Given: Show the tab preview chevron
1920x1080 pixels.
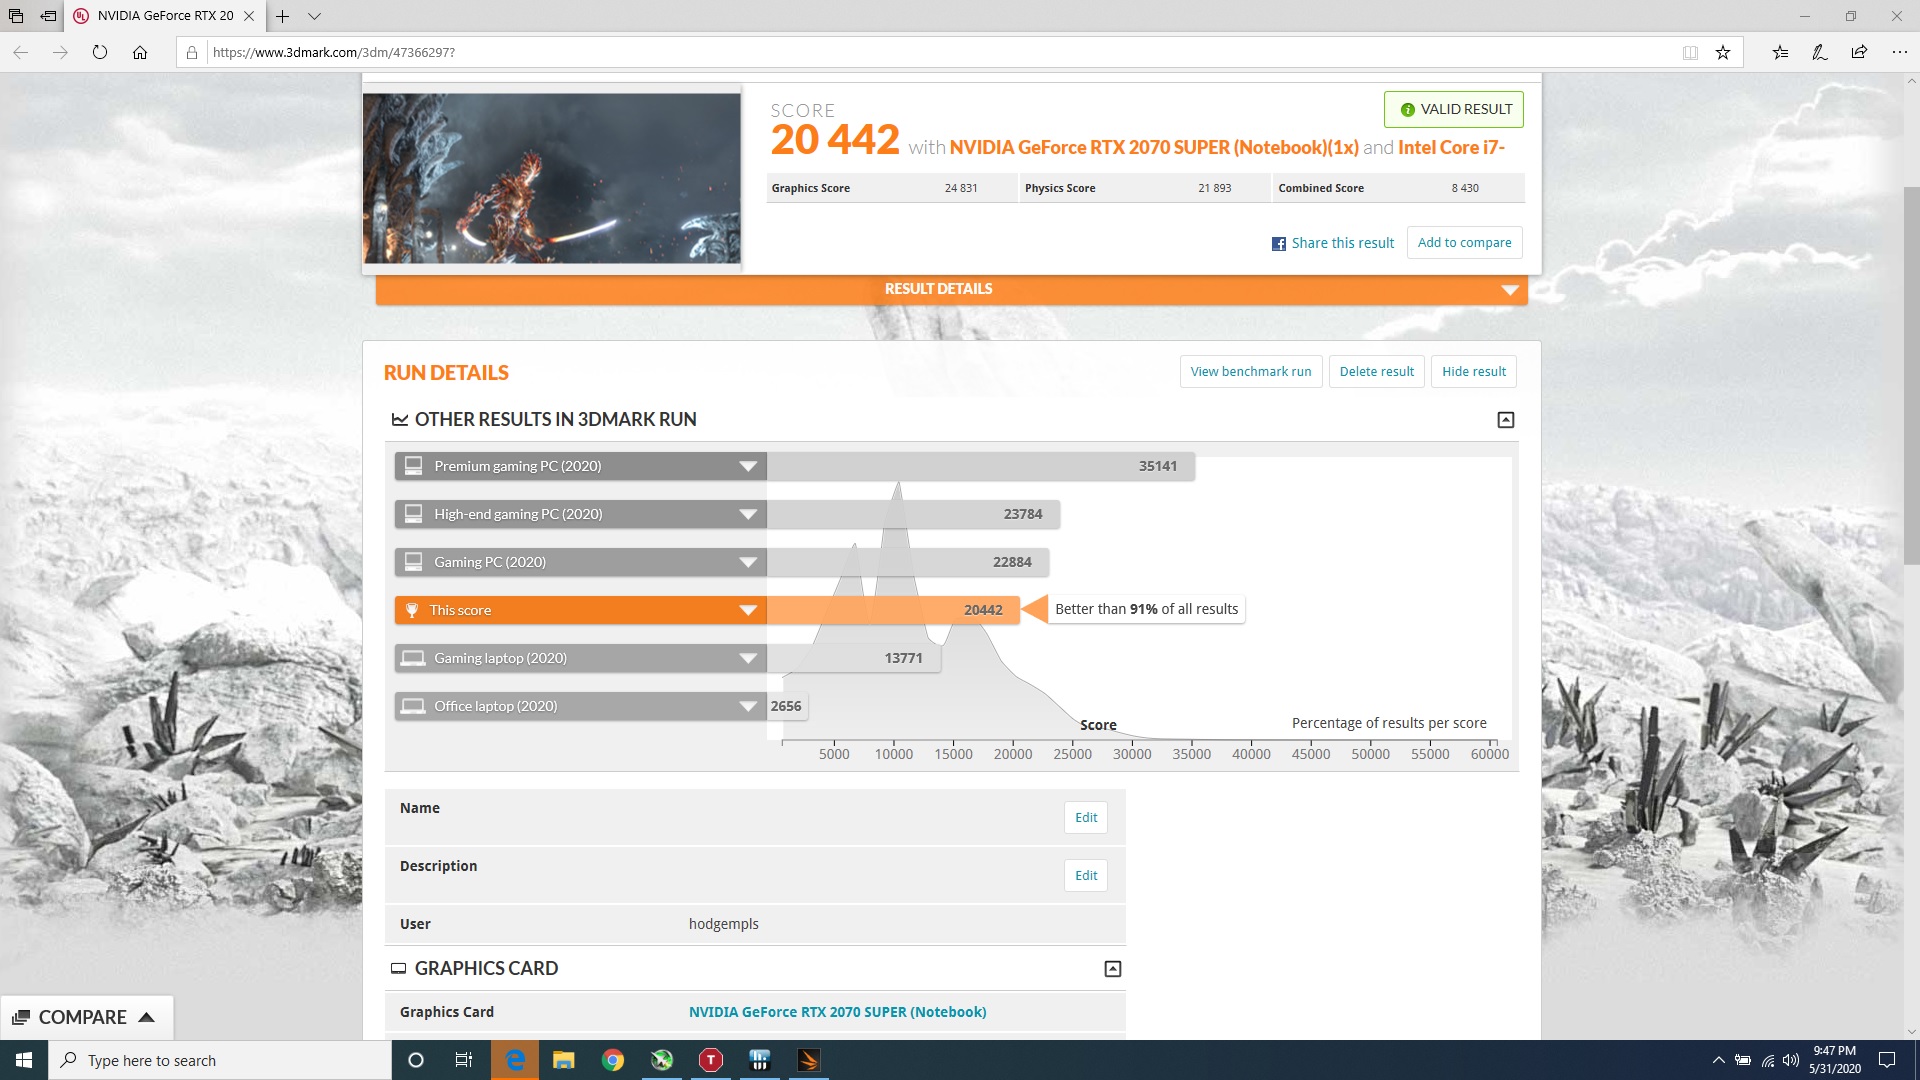Looking at the screenshot, I should (x=314, y=16).
